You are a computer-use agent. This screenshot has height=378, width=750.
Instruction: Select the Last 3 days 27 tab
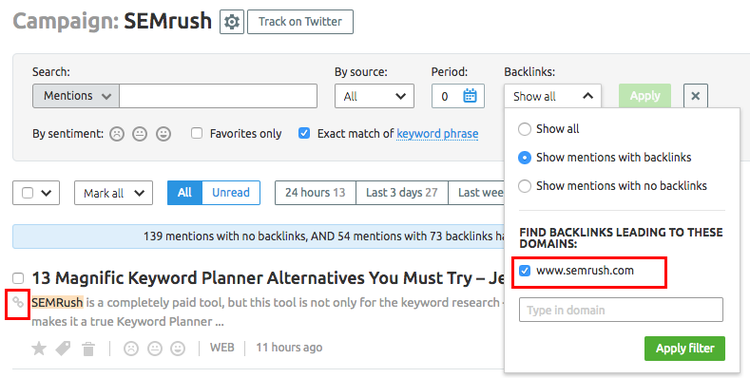pos(402,192)
